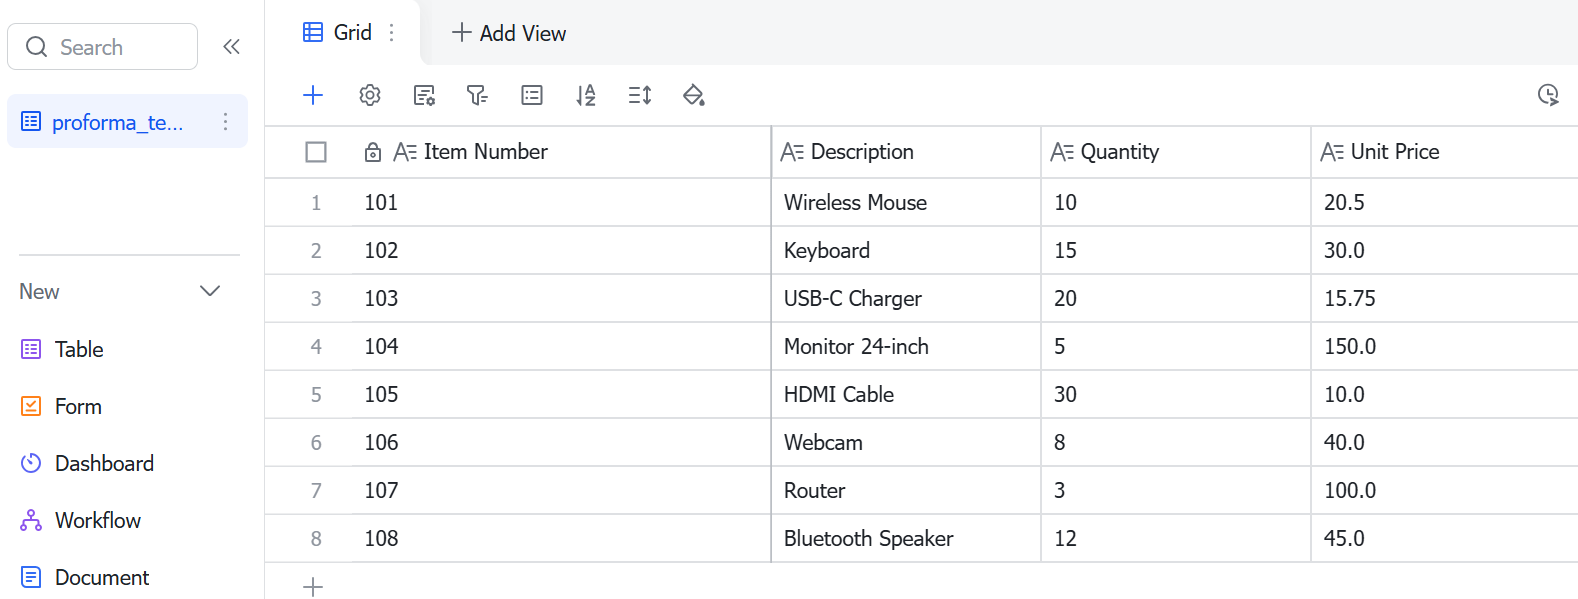Screen dimensions: 1578x599
Task: Open proforma_te... table options menu
Action: point(226,122)
